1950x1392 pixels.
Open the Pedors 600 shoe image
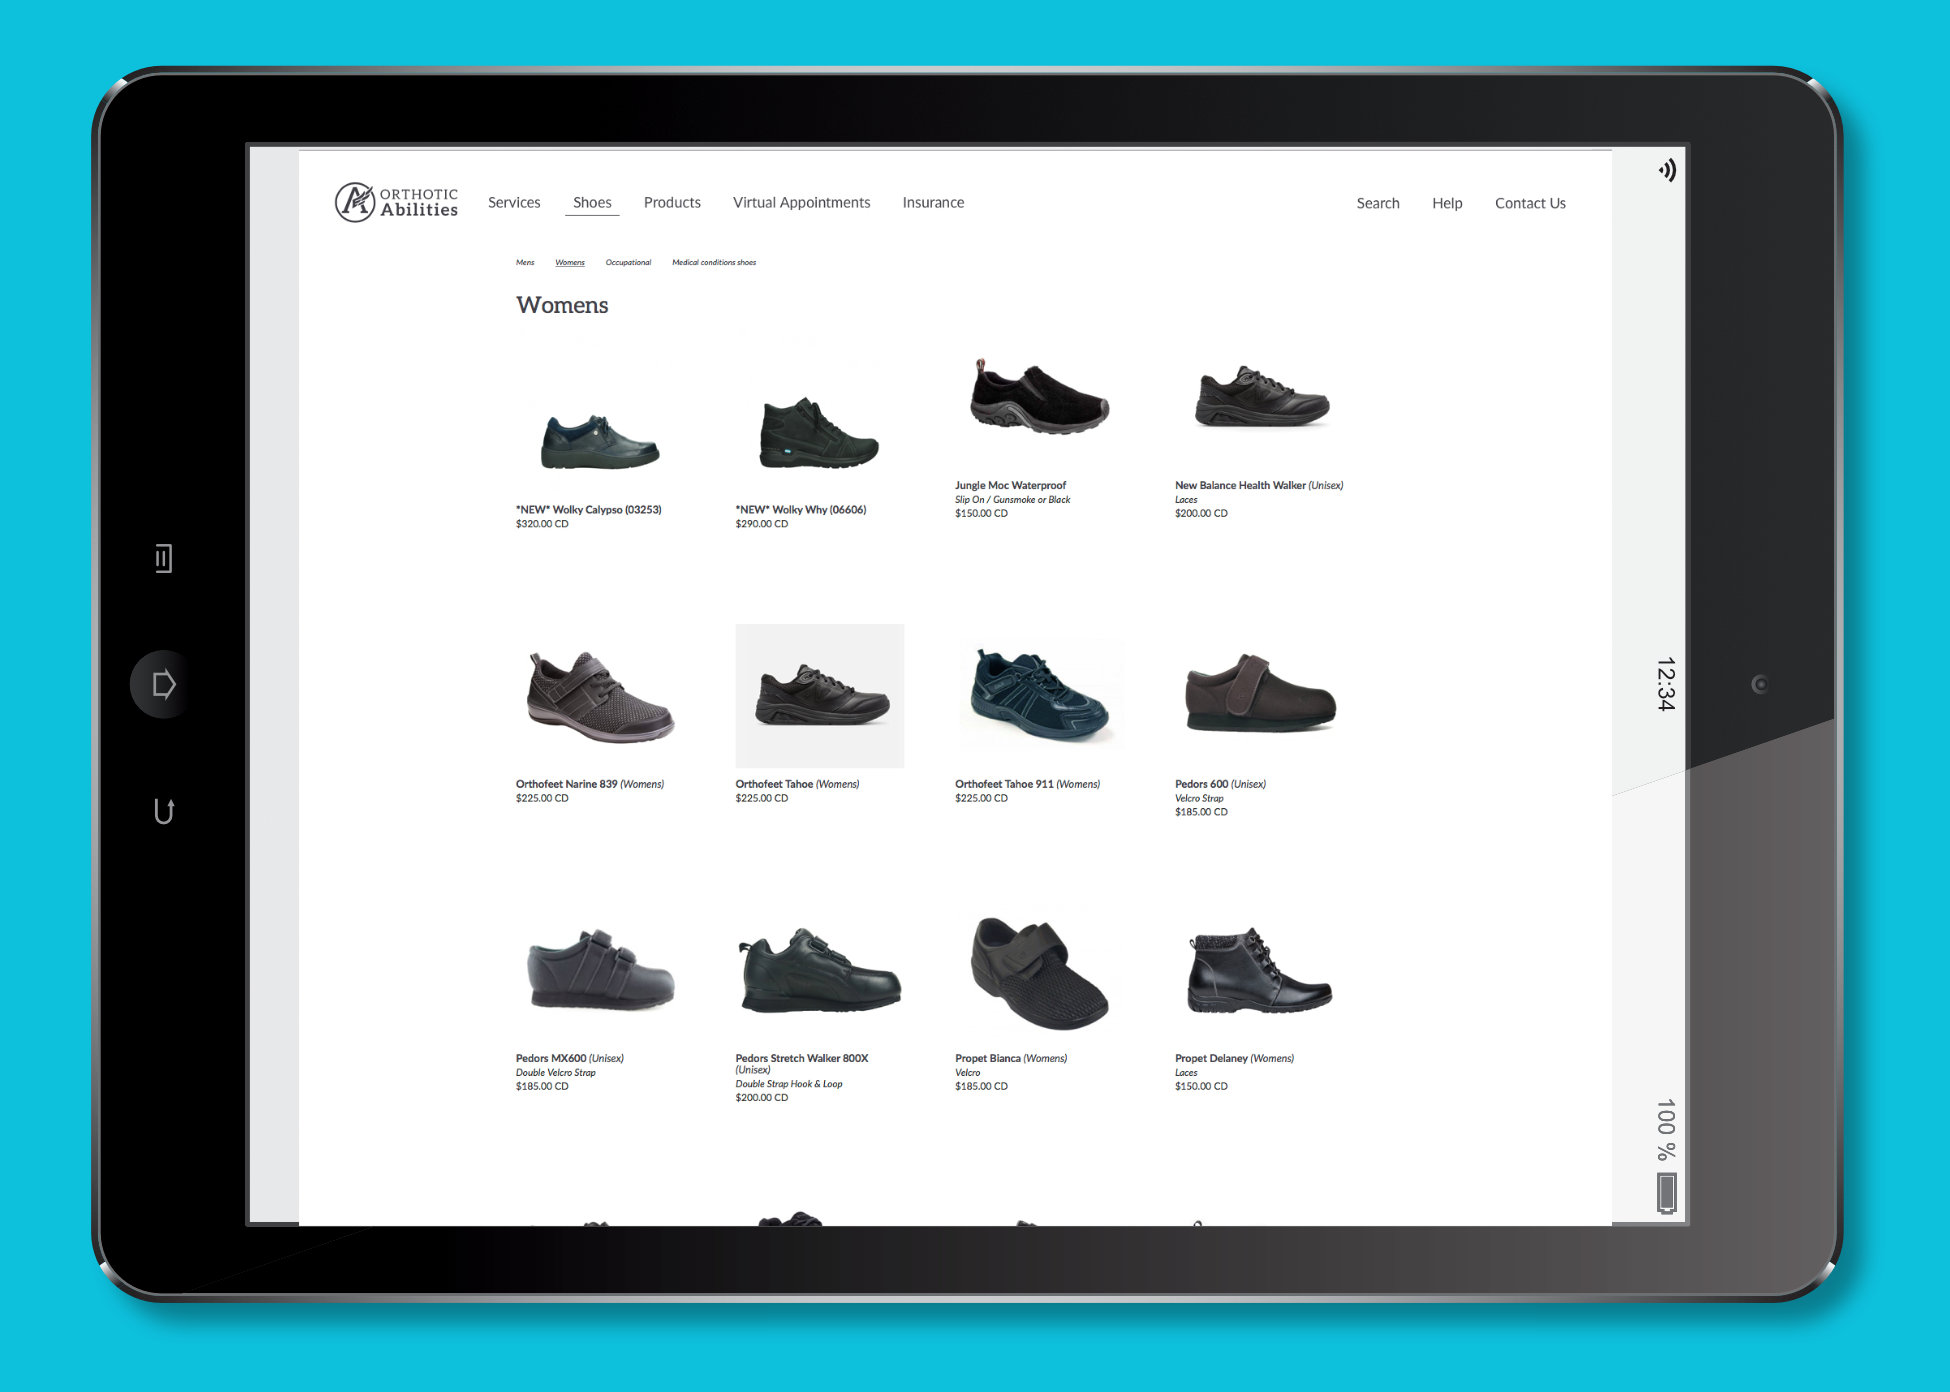[x=1260, y=693]
